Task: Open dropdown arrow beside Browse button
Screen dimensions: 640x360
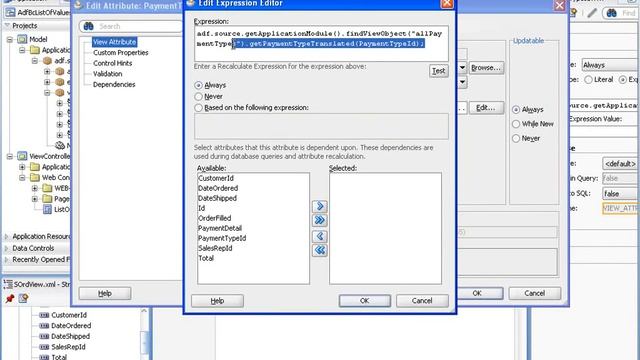Action: [462, 68]
